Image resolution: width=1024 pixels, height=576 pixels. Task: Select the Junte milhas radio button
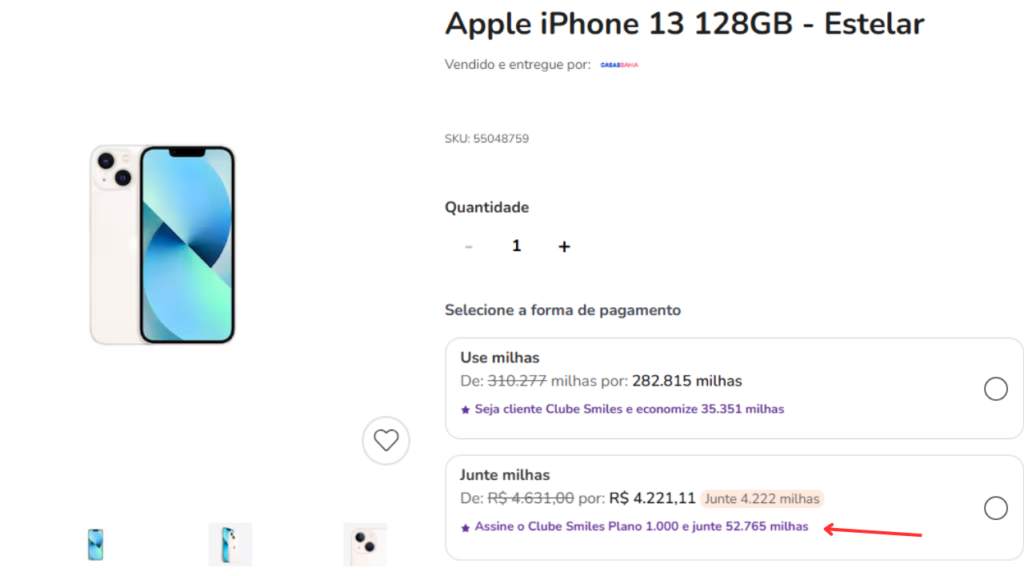point(995,507)
